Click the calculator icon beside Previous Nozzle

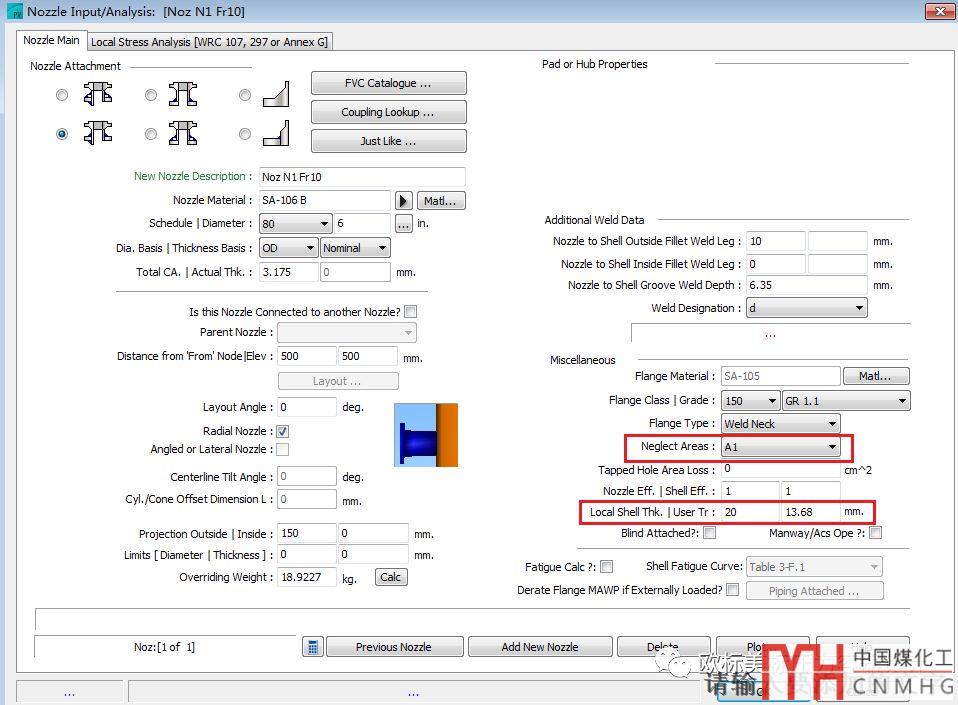[x=313, y=646]
